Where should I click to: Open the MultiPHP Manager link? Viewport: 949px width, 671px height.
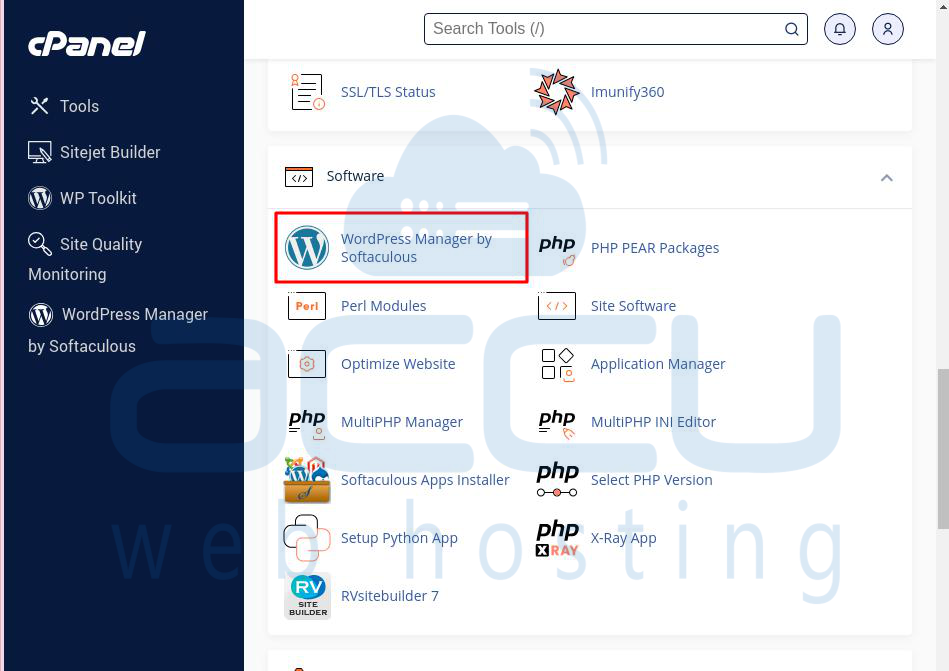402,422
